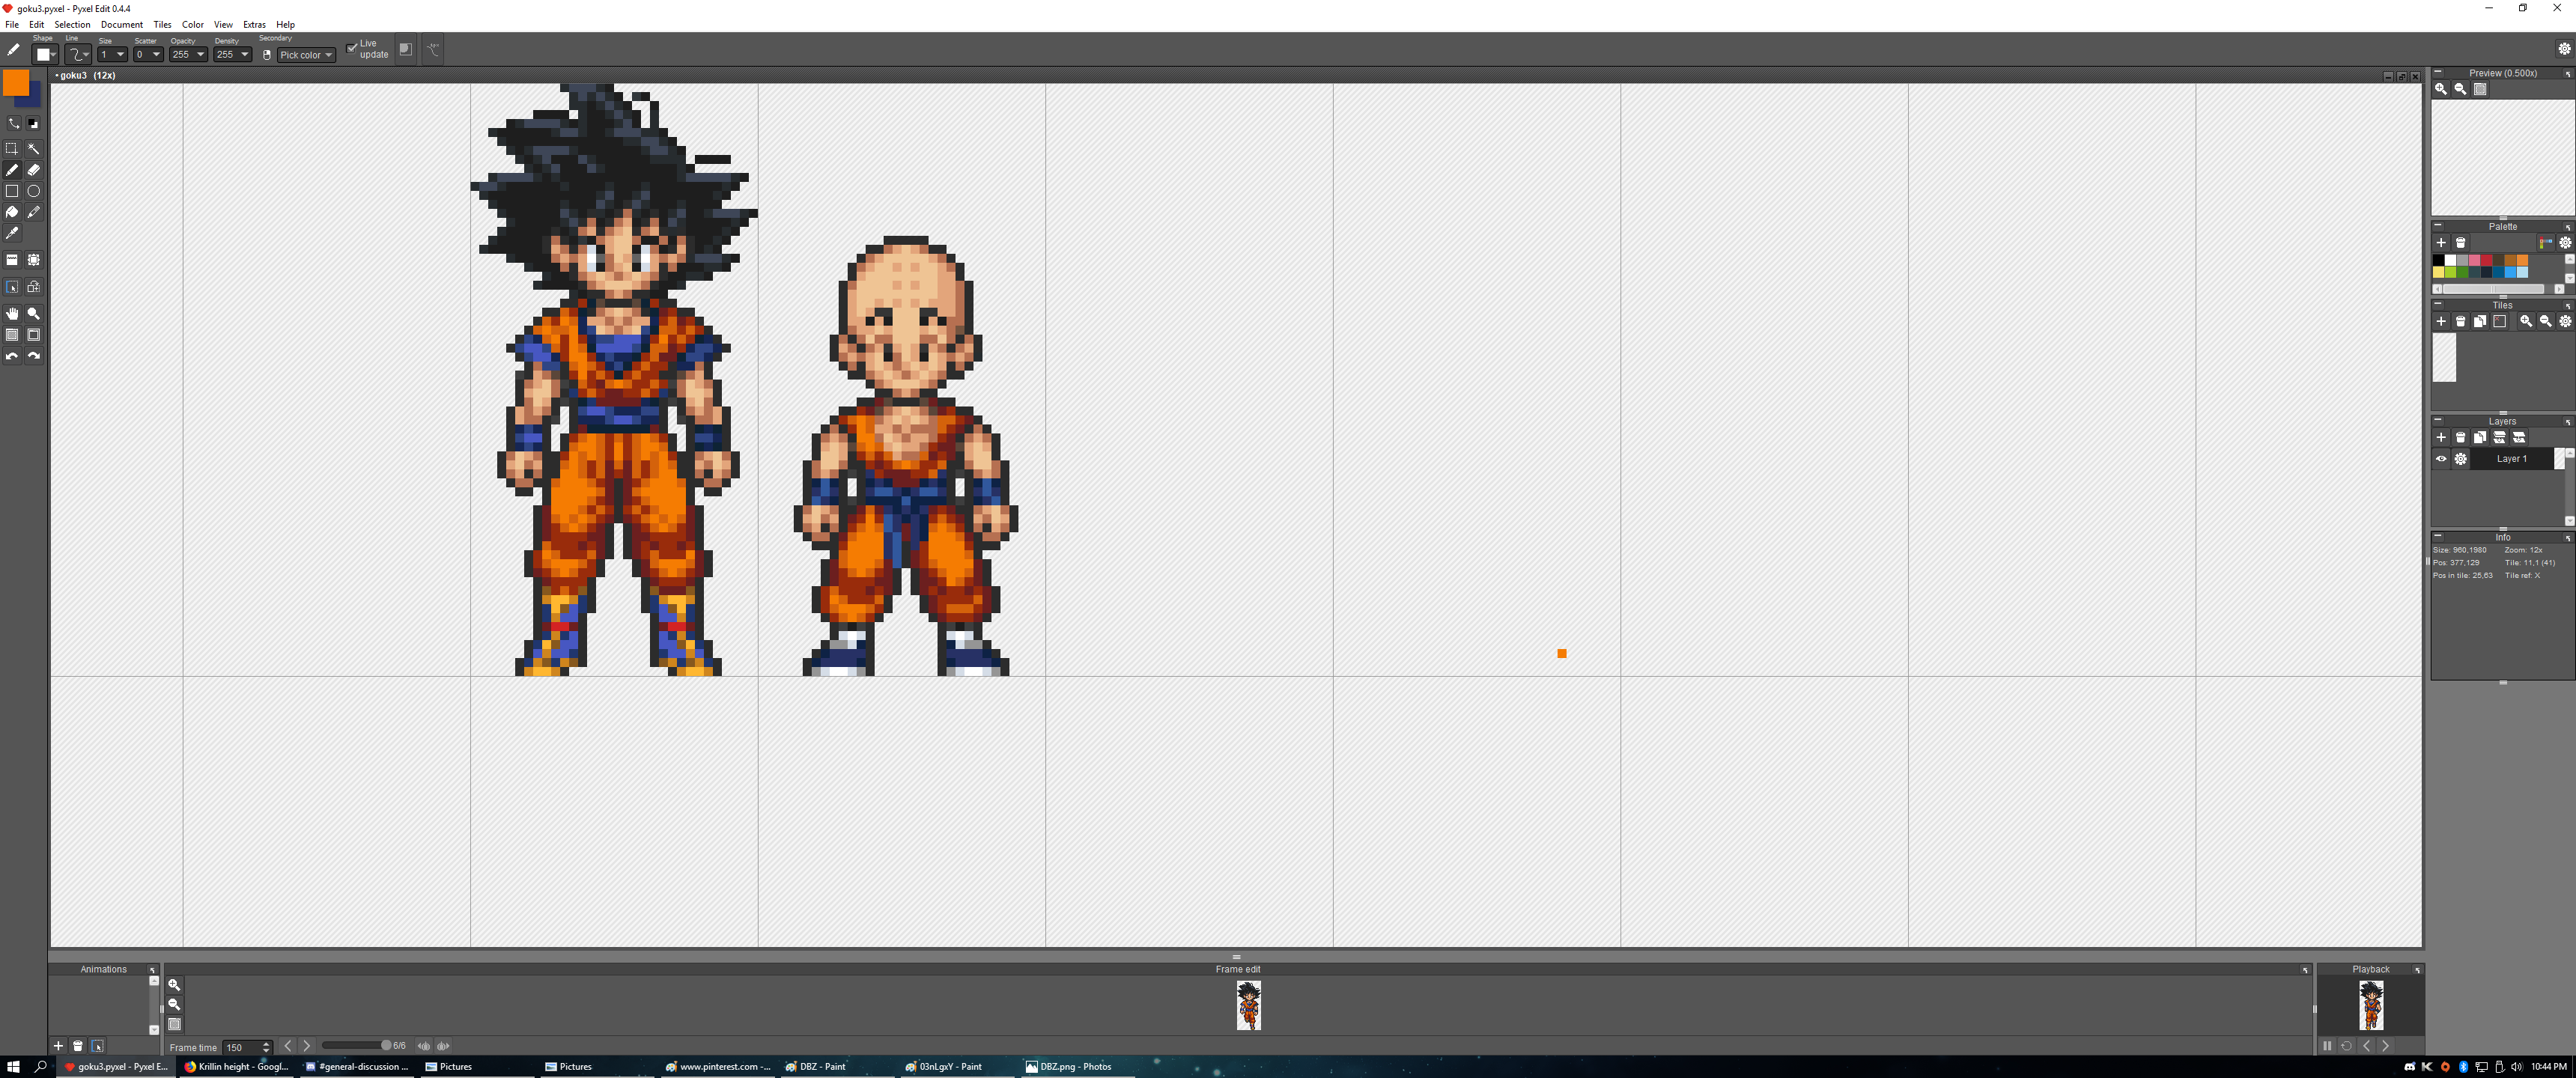The height and width of the screenshot is (1078, 2576).
Task: Open the File menu
Action: [12, 25]
